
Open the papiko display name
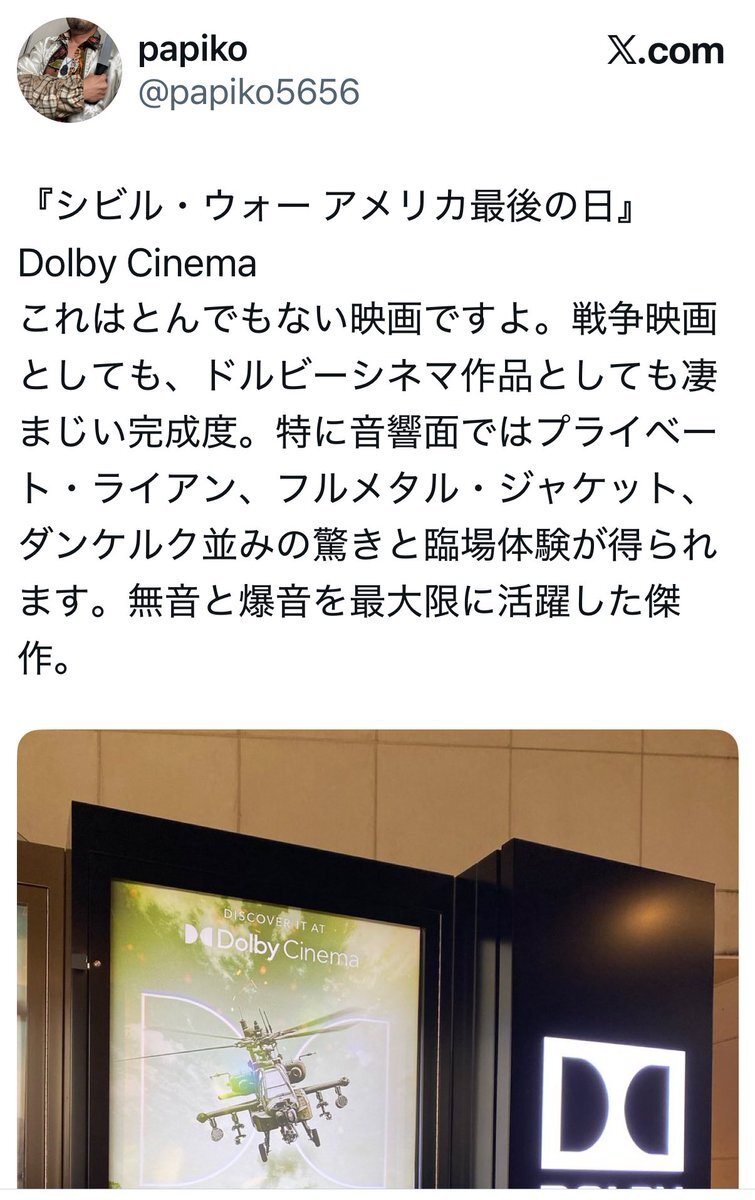[x=192, y=47]
